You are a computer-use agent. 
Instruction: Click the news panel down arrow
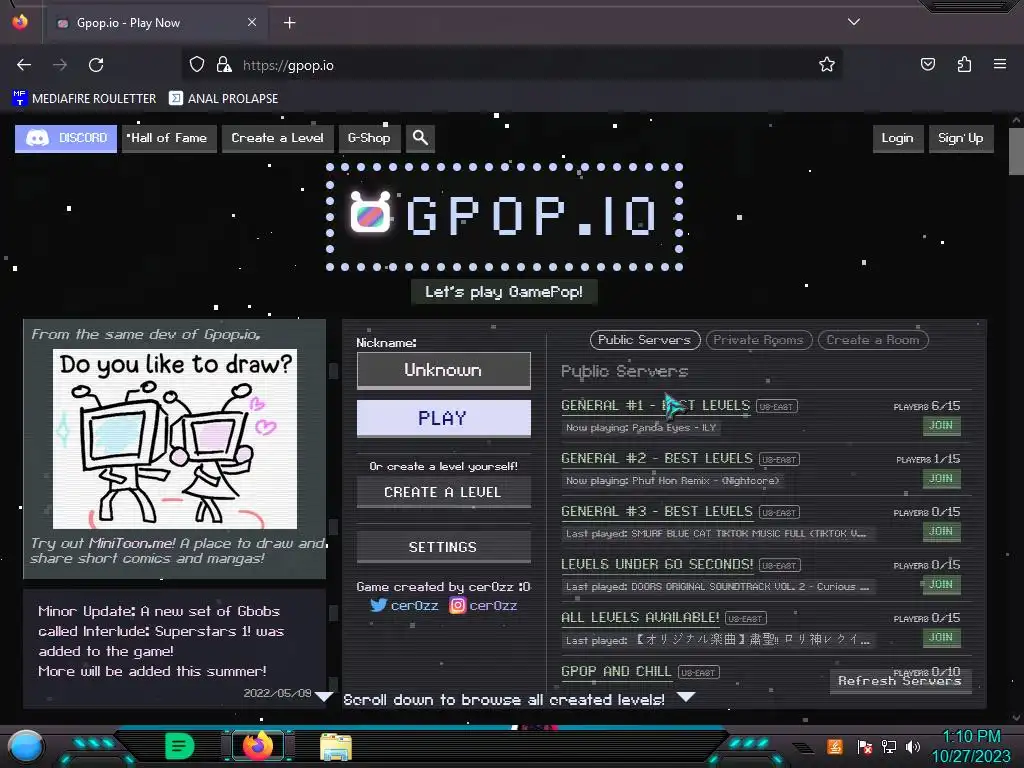tap(324, 697)
